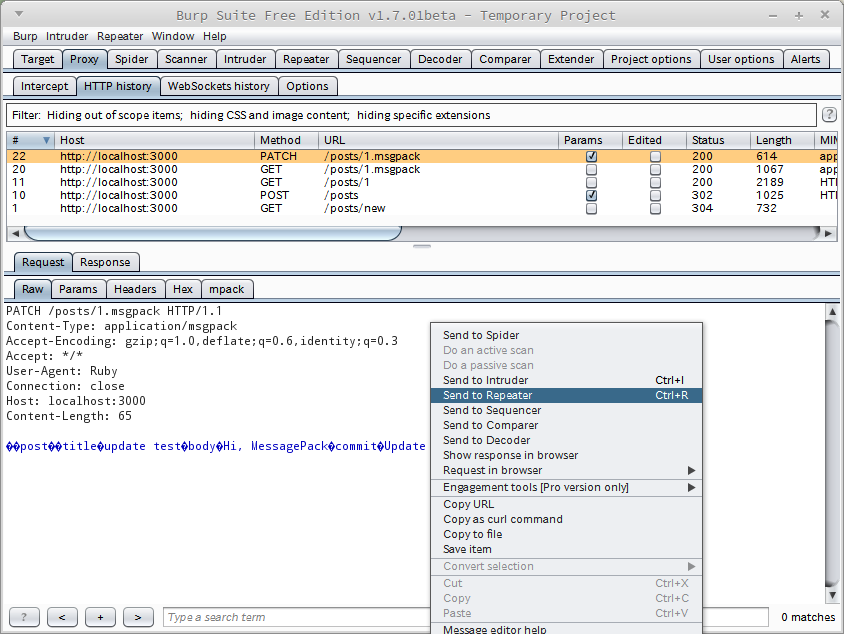Toggle Params checkbox for POST /posts row
This screenshot has width=844, height=634.
[x=592, y=196]
